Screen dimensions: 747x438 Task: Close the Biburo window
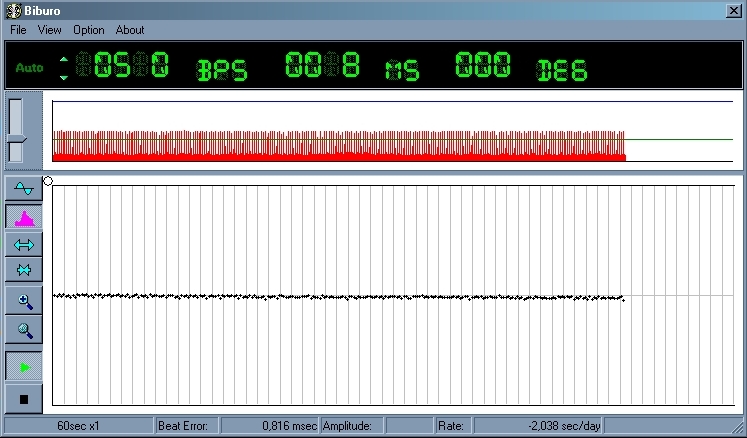coord(732,10)
